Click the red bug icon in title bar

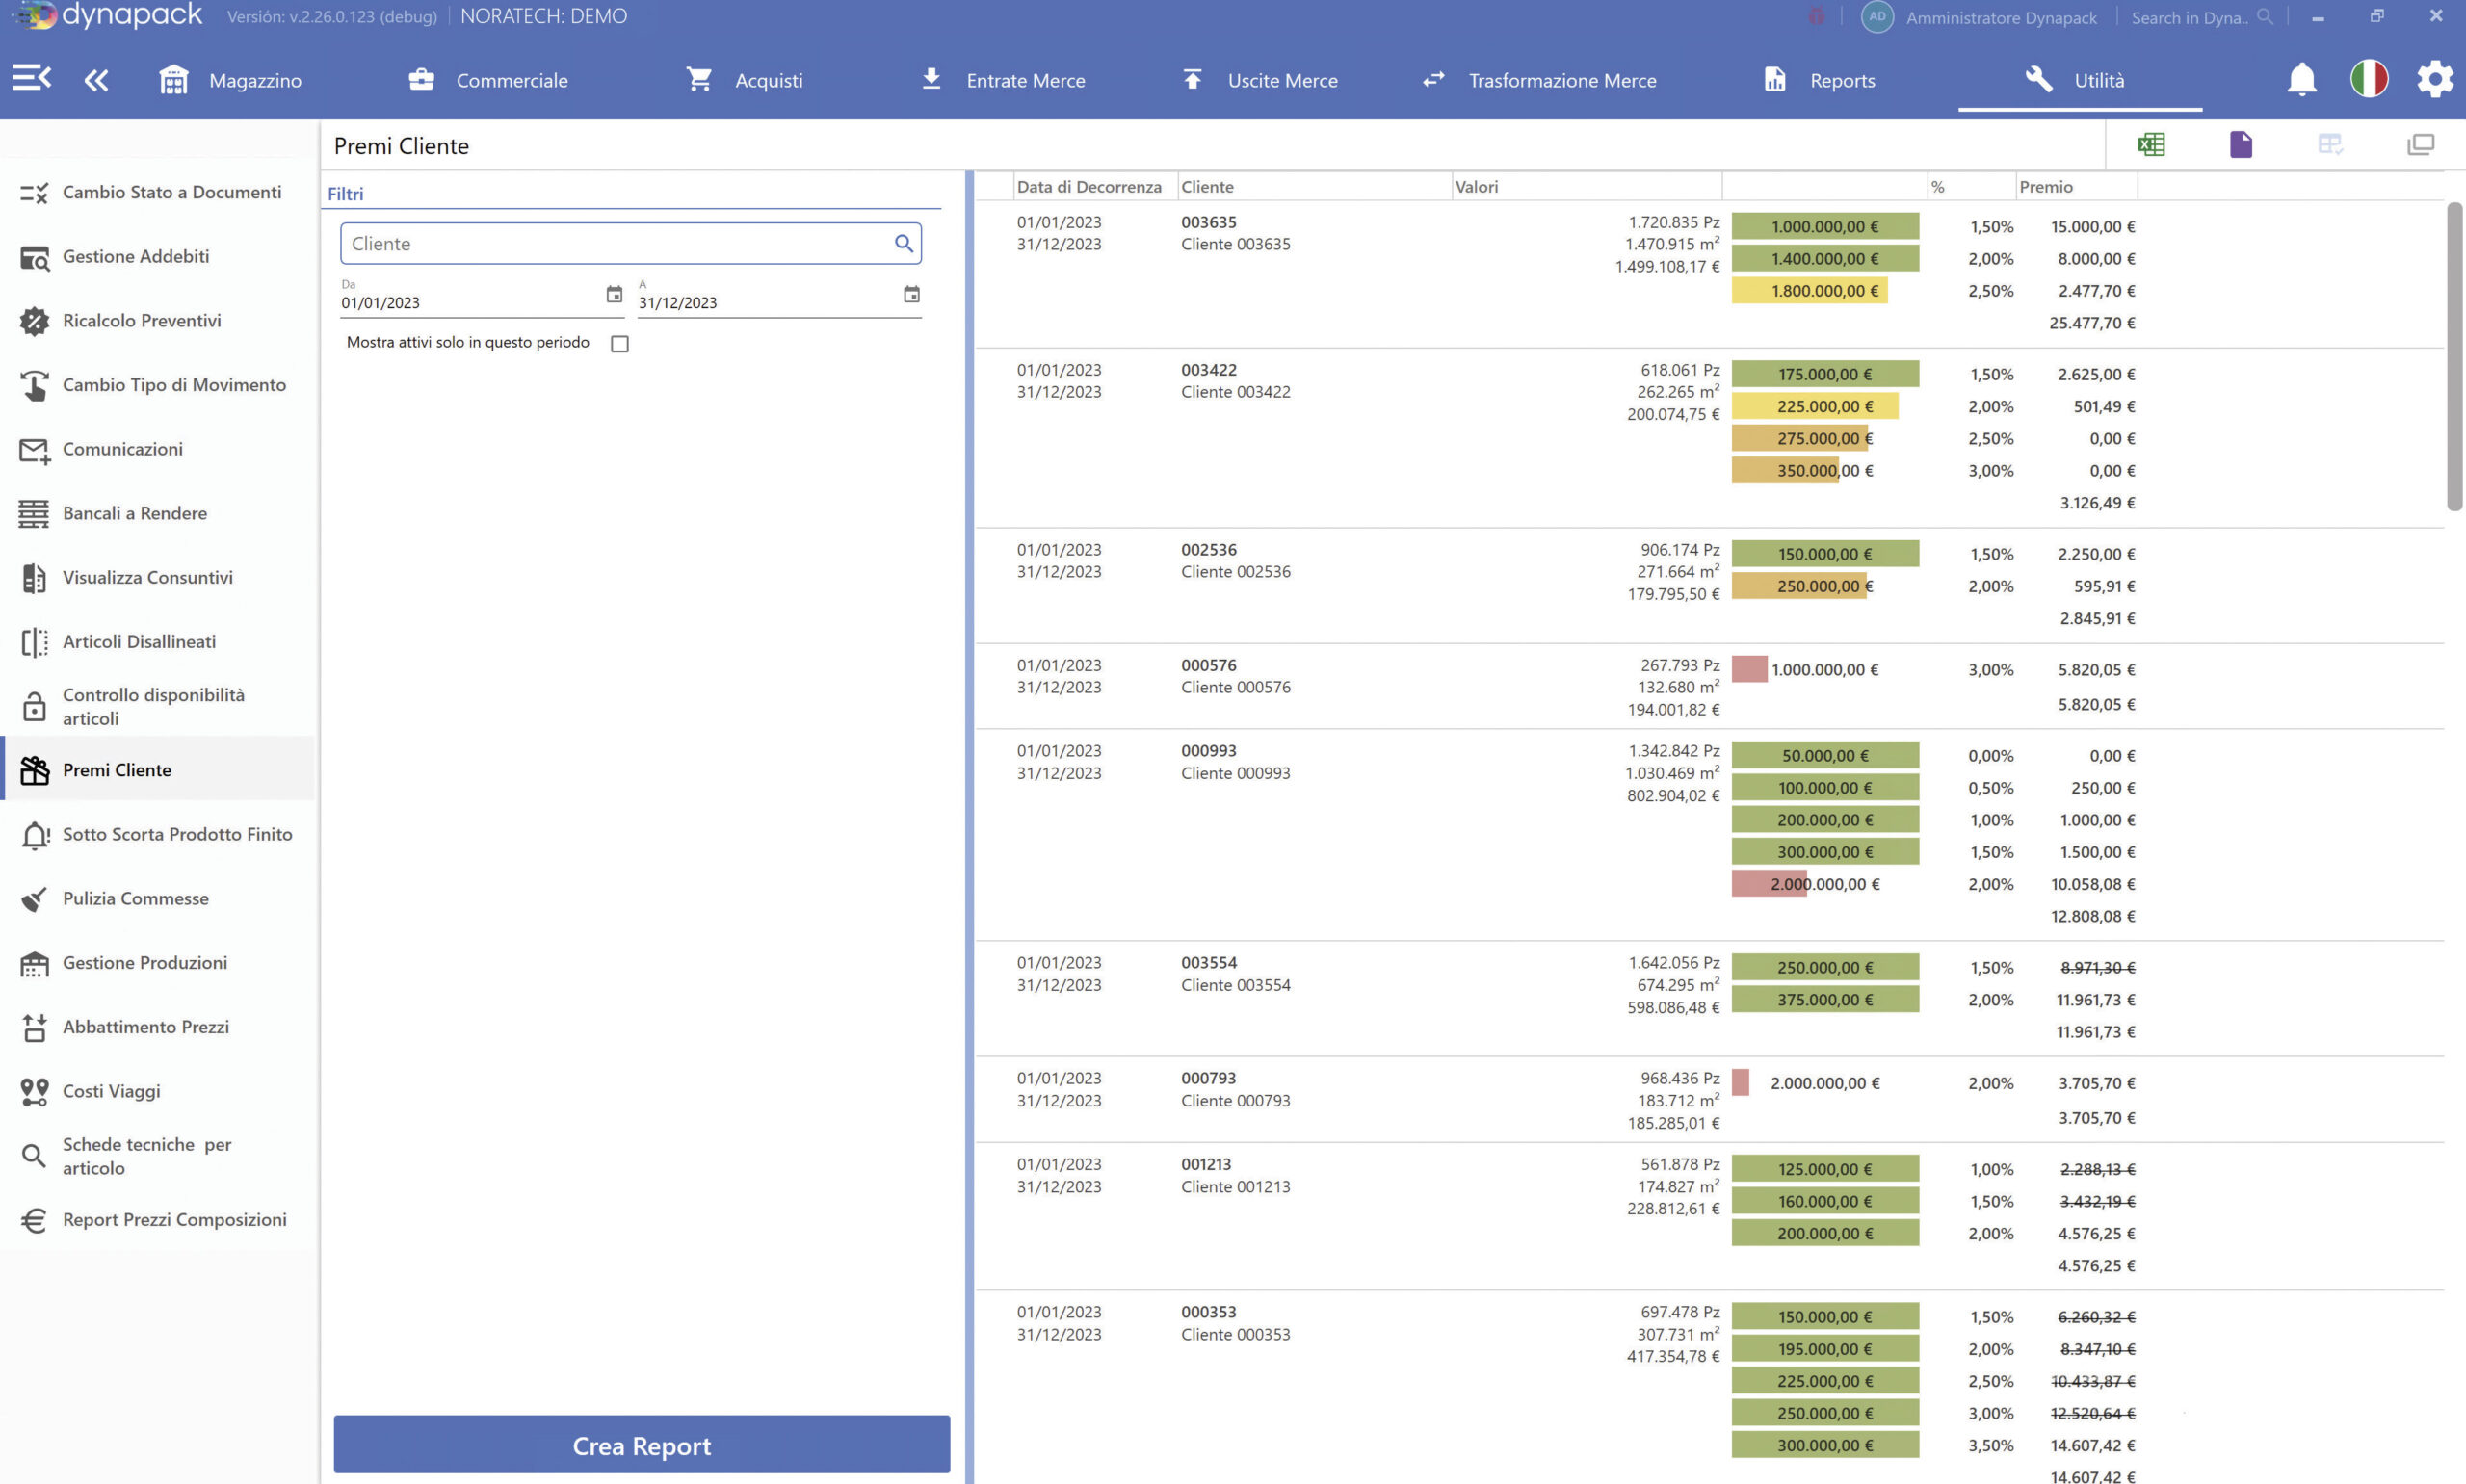pyautogui.click(x=1816, y=17)
